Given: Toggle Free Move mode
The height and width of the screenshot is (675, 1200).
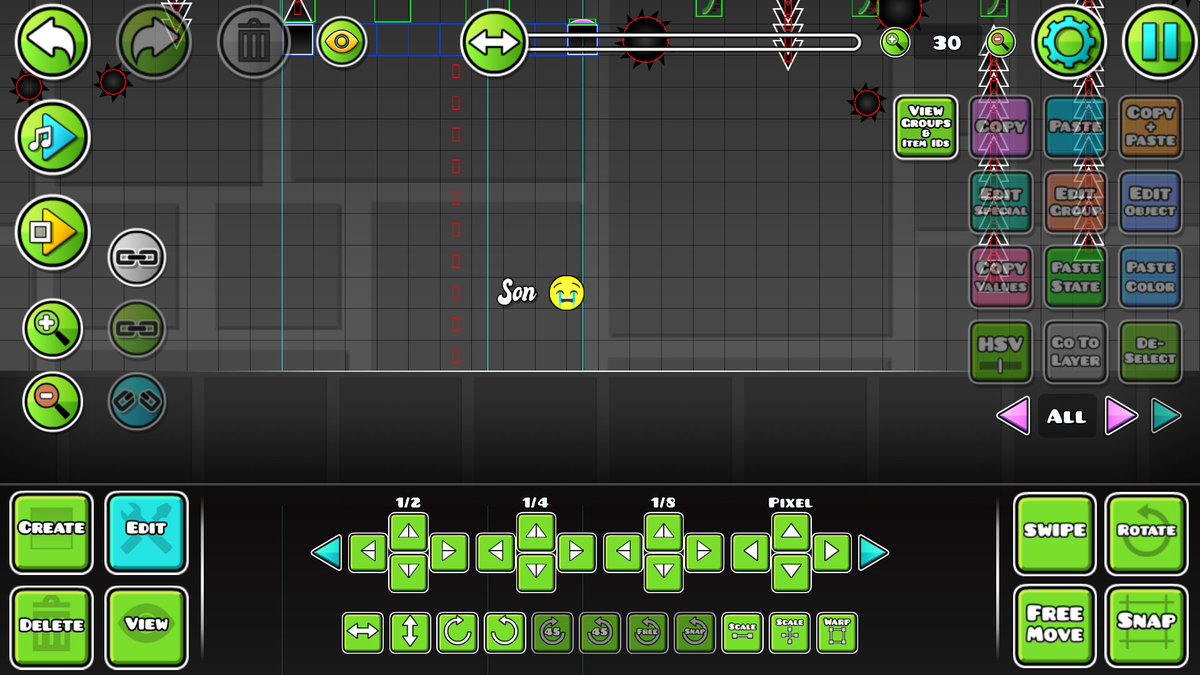Looking at the screenshot, I should pyautogui.click(x=1055, y=627).
